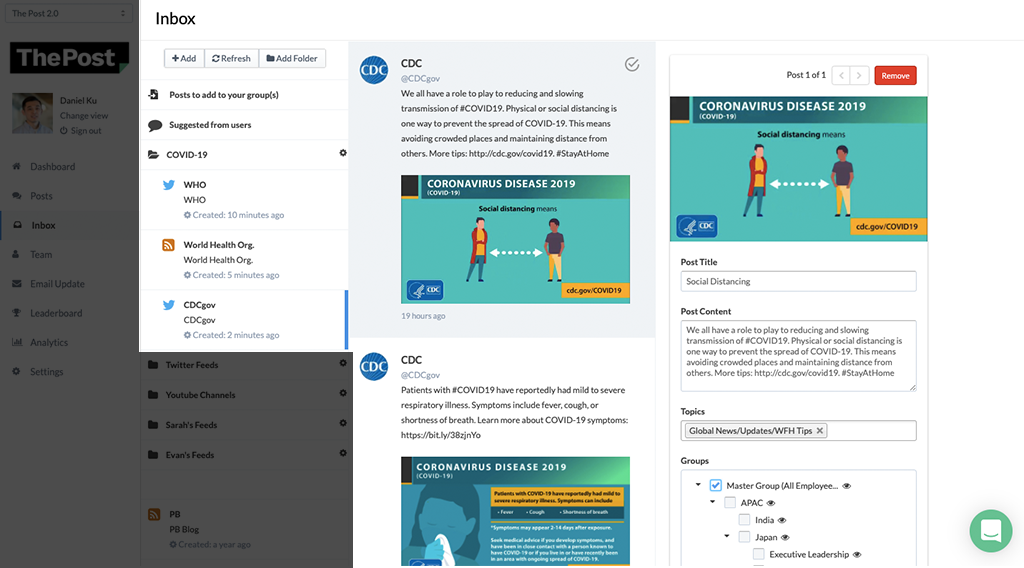Check the APAC group checkbox
This screenshot has height=568, width=1024.
(730, 503)
